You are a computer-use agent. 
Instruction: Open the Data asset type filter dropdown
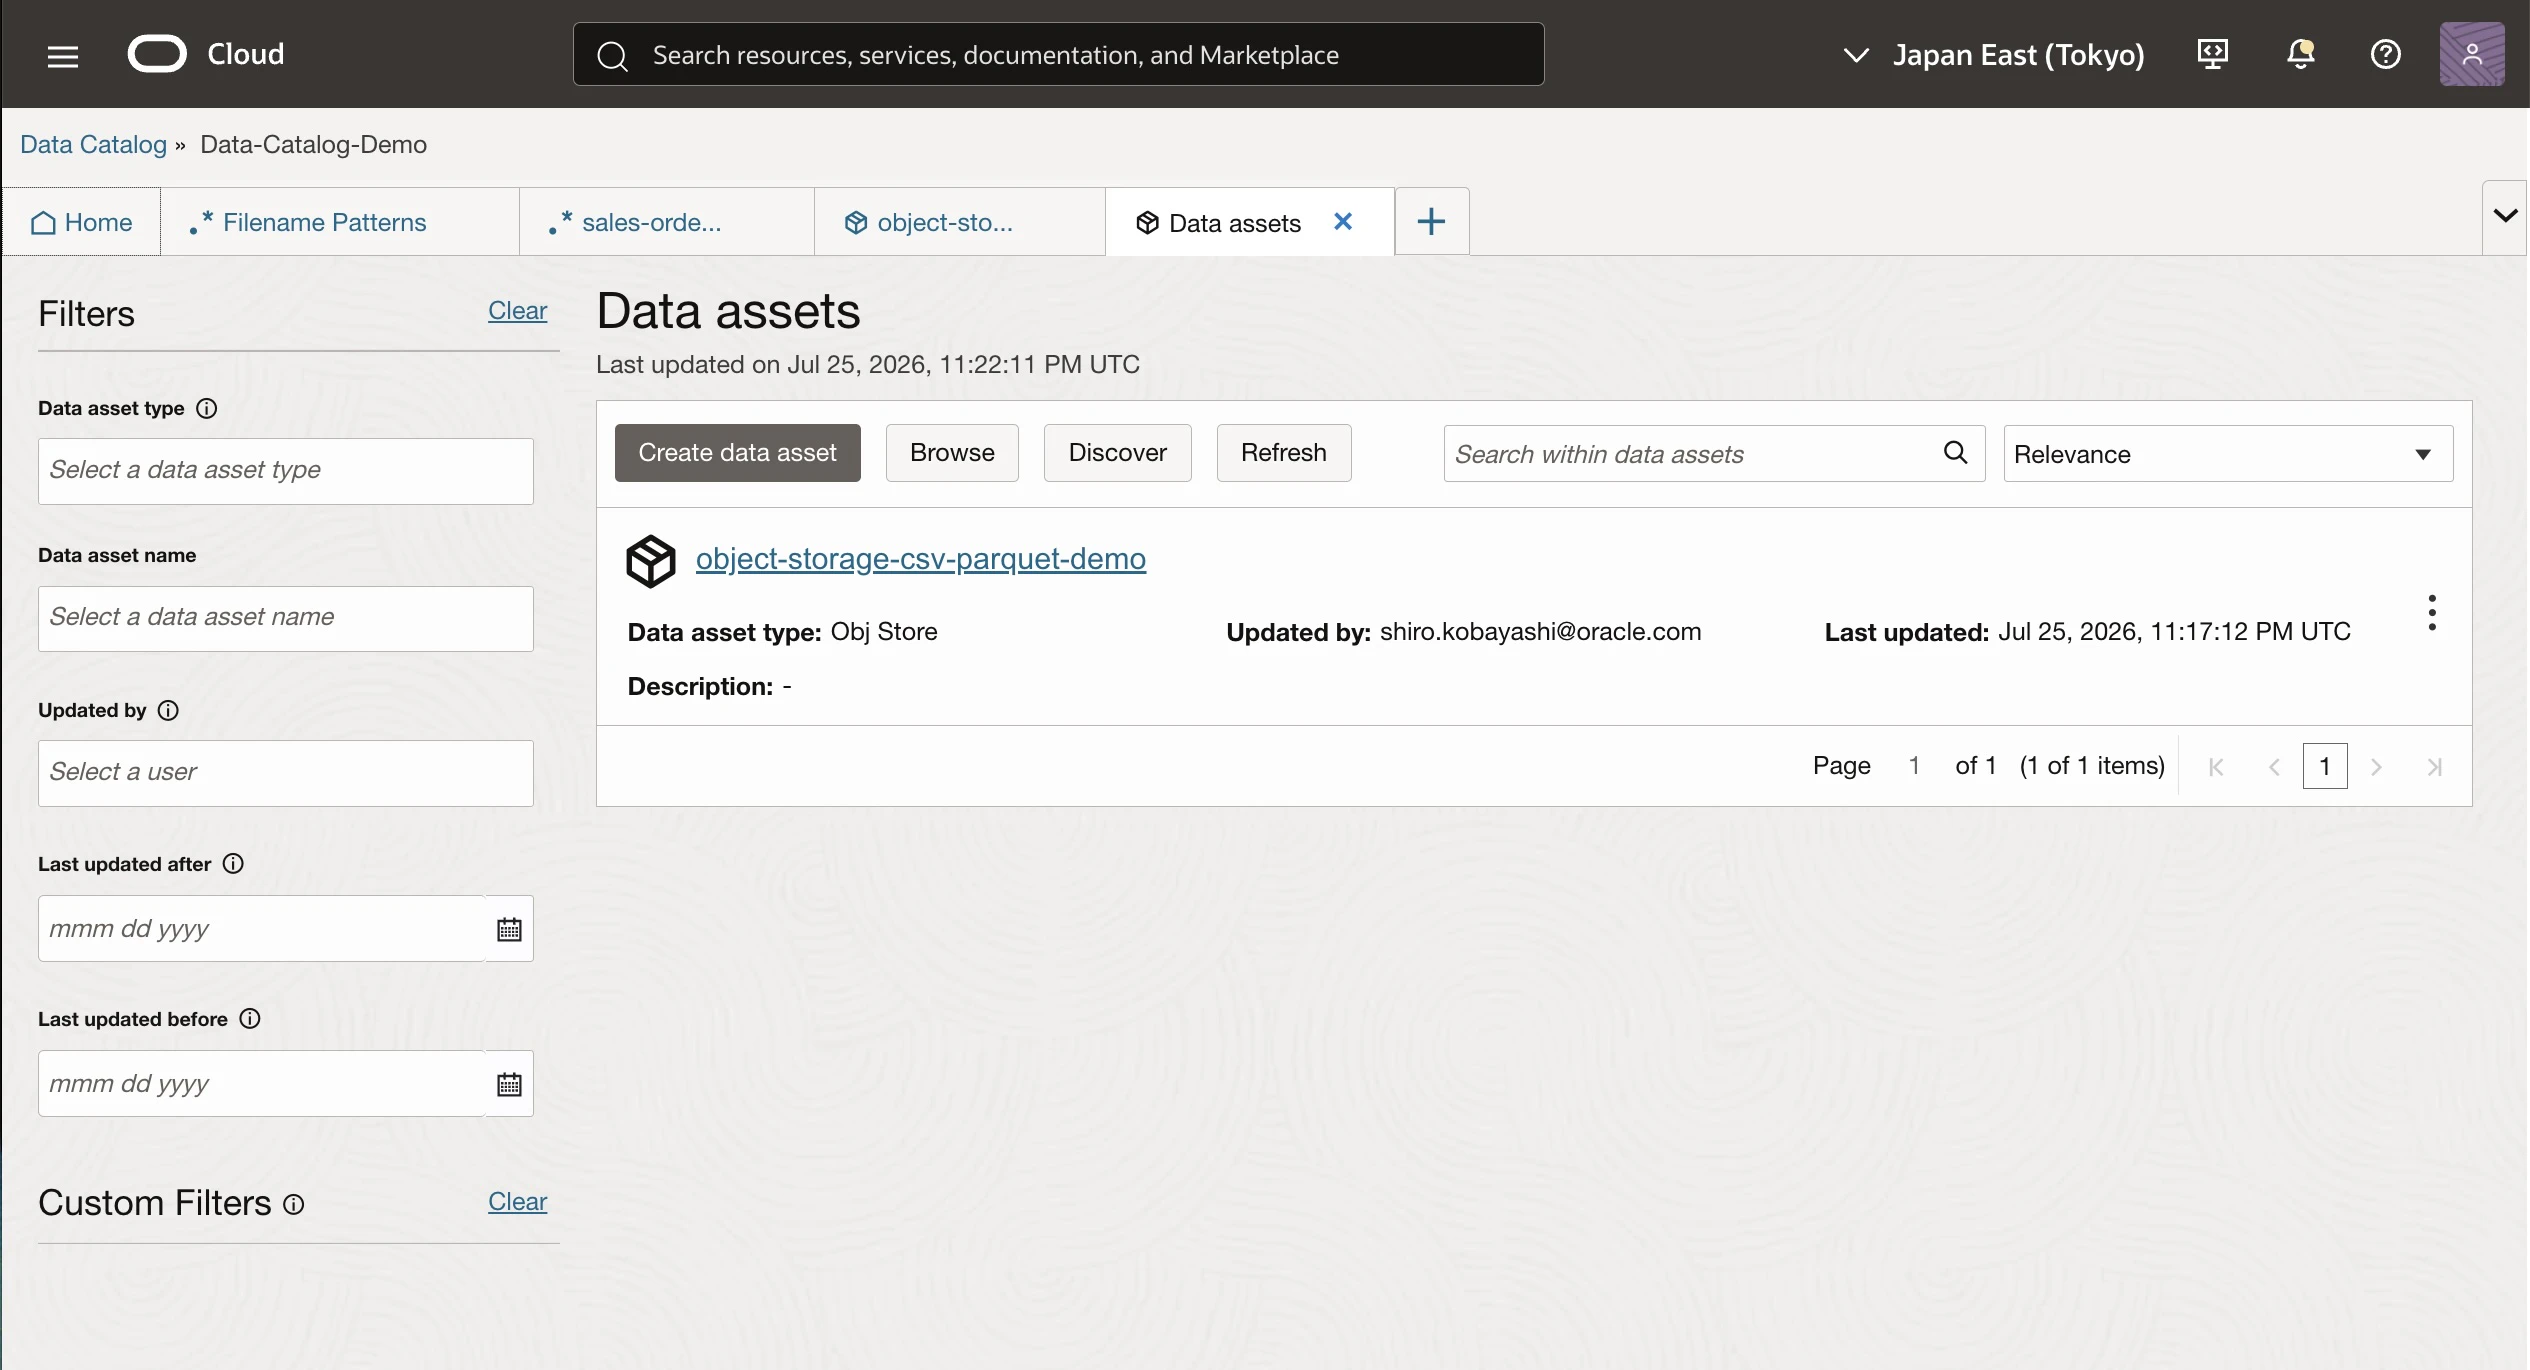tap(286, 471)
